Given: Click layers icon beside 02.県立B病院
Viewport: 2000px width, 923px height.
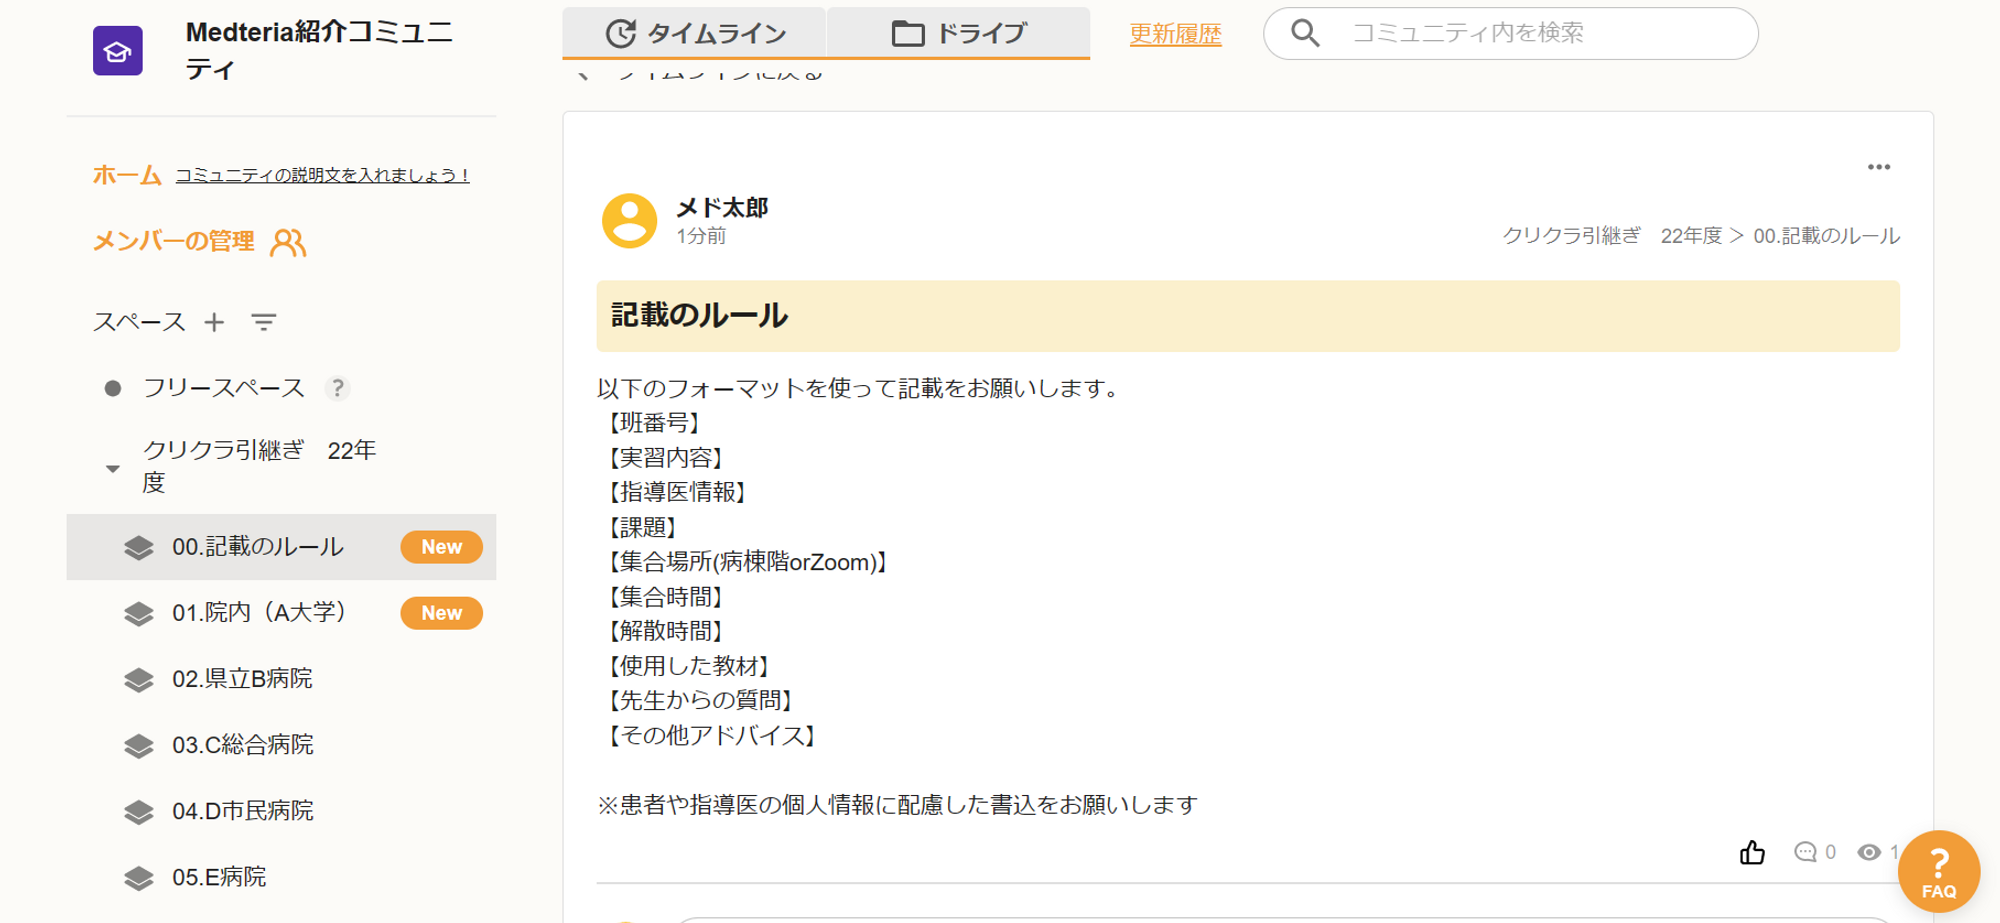Looking at the screenshot, I should [139, 680].
